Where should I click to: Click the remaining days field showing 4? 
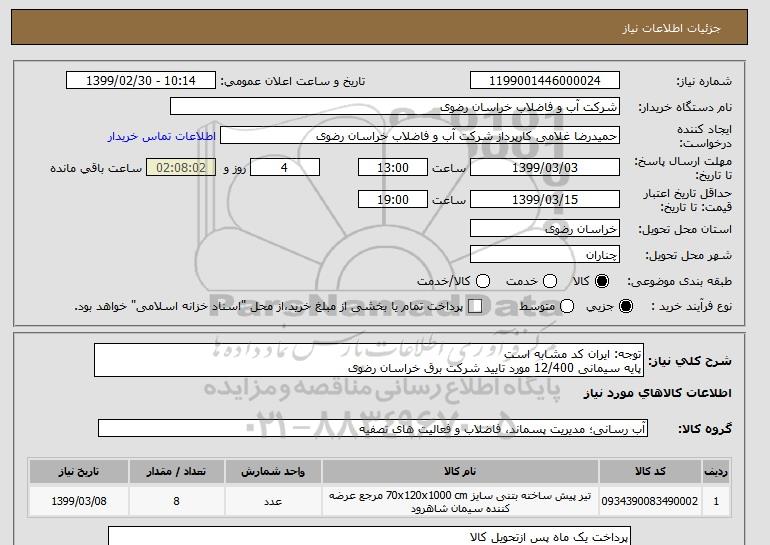285,167
